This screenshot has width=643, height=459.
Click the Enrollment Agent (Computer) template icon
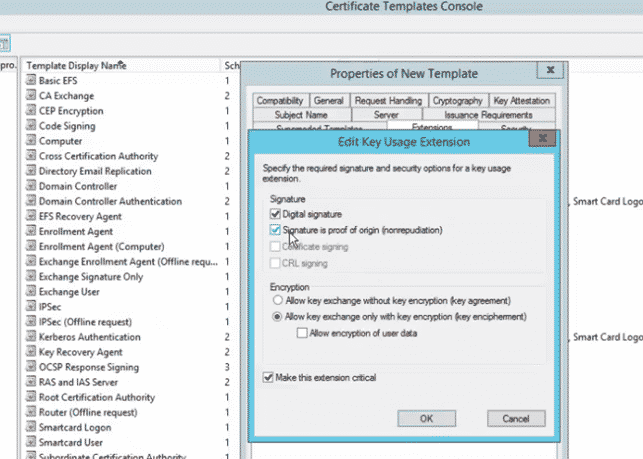[31, 246]
